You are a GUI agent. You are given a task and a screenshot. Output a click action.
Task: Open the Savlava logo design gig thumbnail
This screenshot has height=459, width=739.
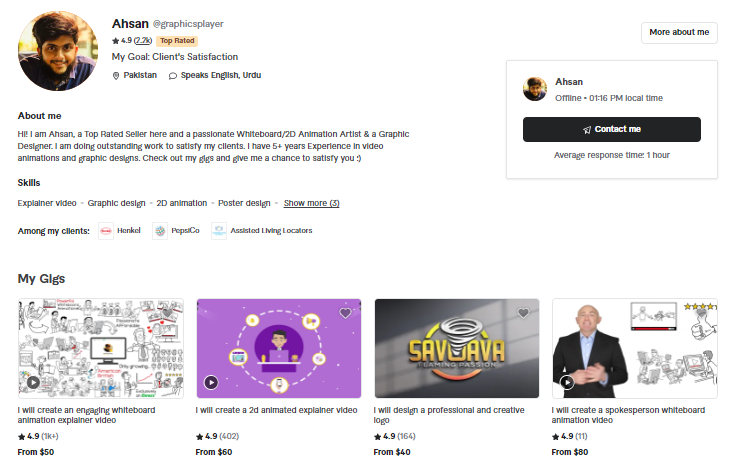(457, 348)
